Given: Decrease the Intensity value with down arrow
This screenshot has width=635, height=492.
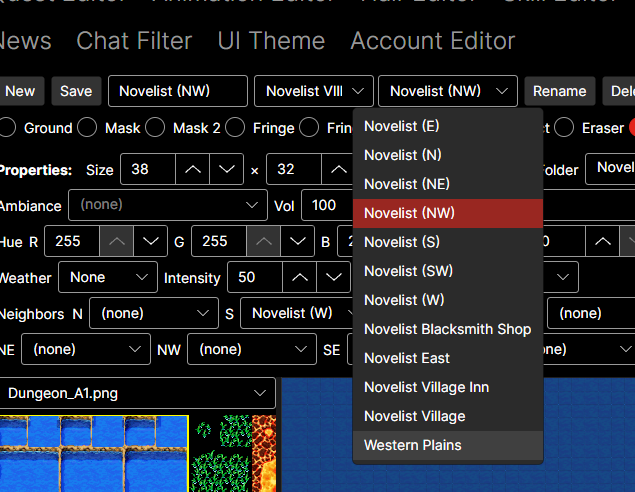Looking at the screenshot, I should 333,277.
